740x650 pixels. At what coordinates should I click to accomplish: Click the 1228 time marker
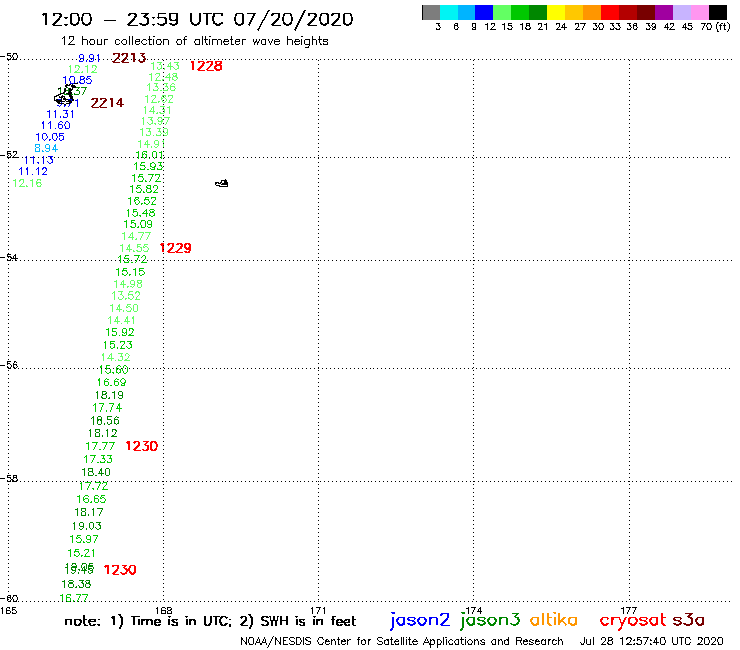click(206, 66)
